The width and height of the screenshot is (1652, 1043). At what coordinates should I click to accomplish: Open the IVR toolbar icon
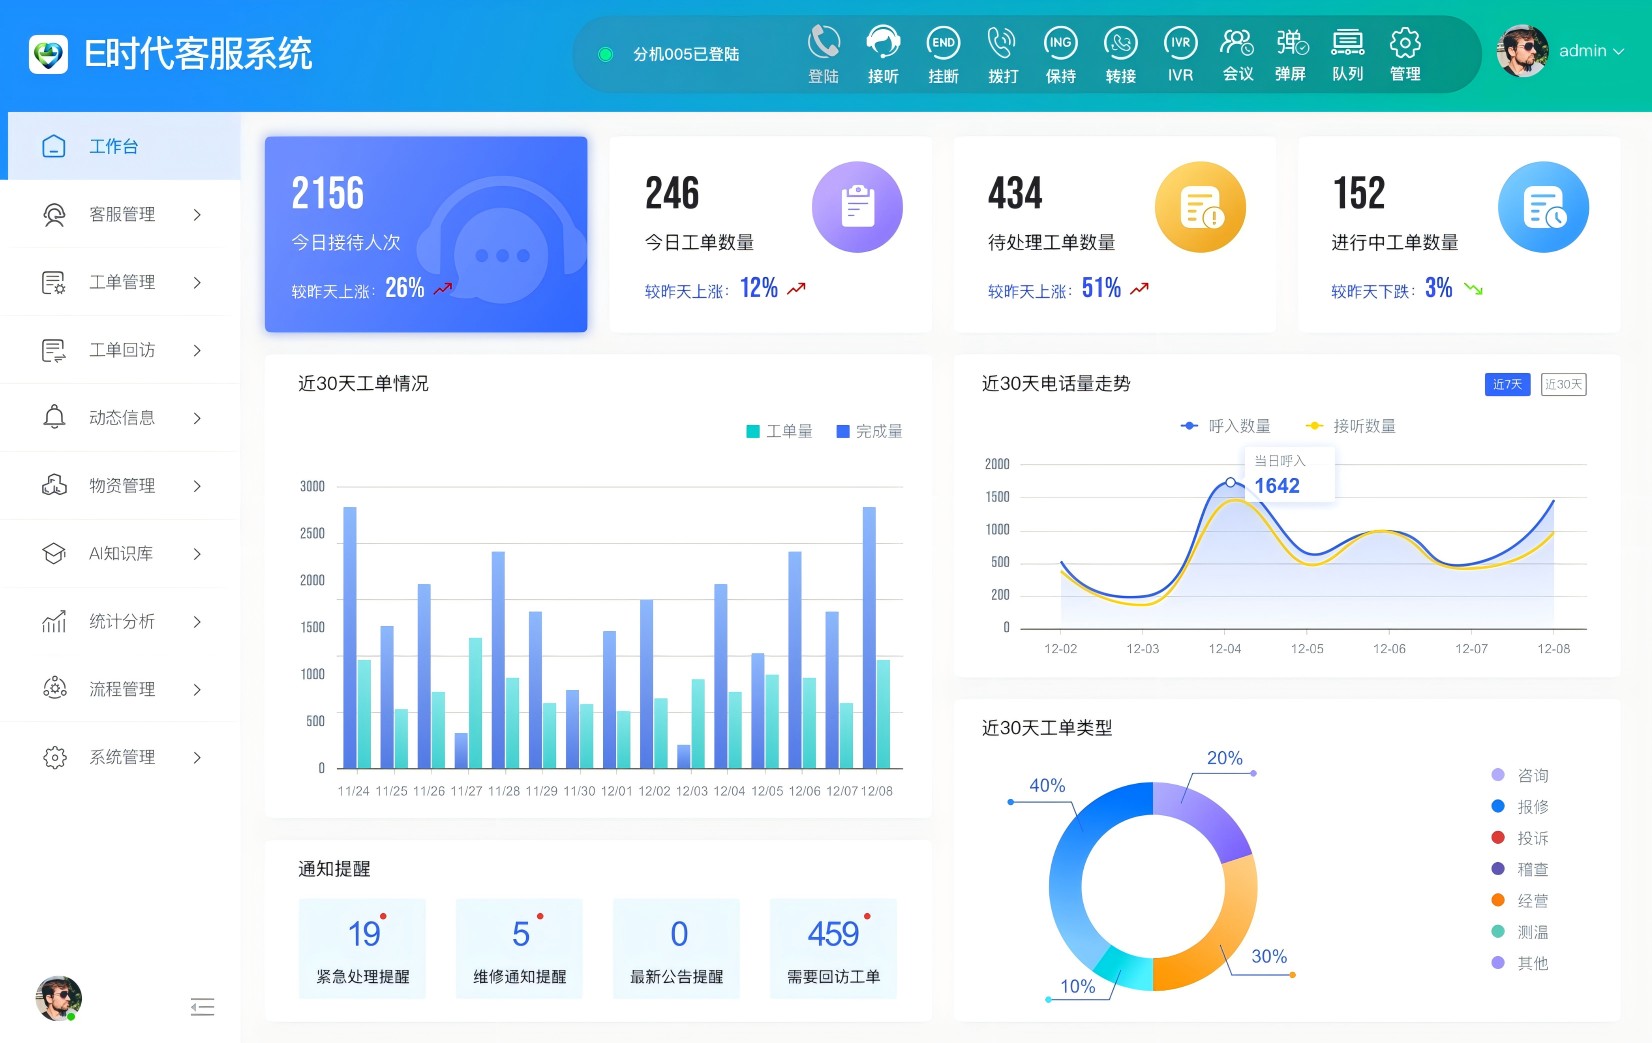[x=1181, y=42]
